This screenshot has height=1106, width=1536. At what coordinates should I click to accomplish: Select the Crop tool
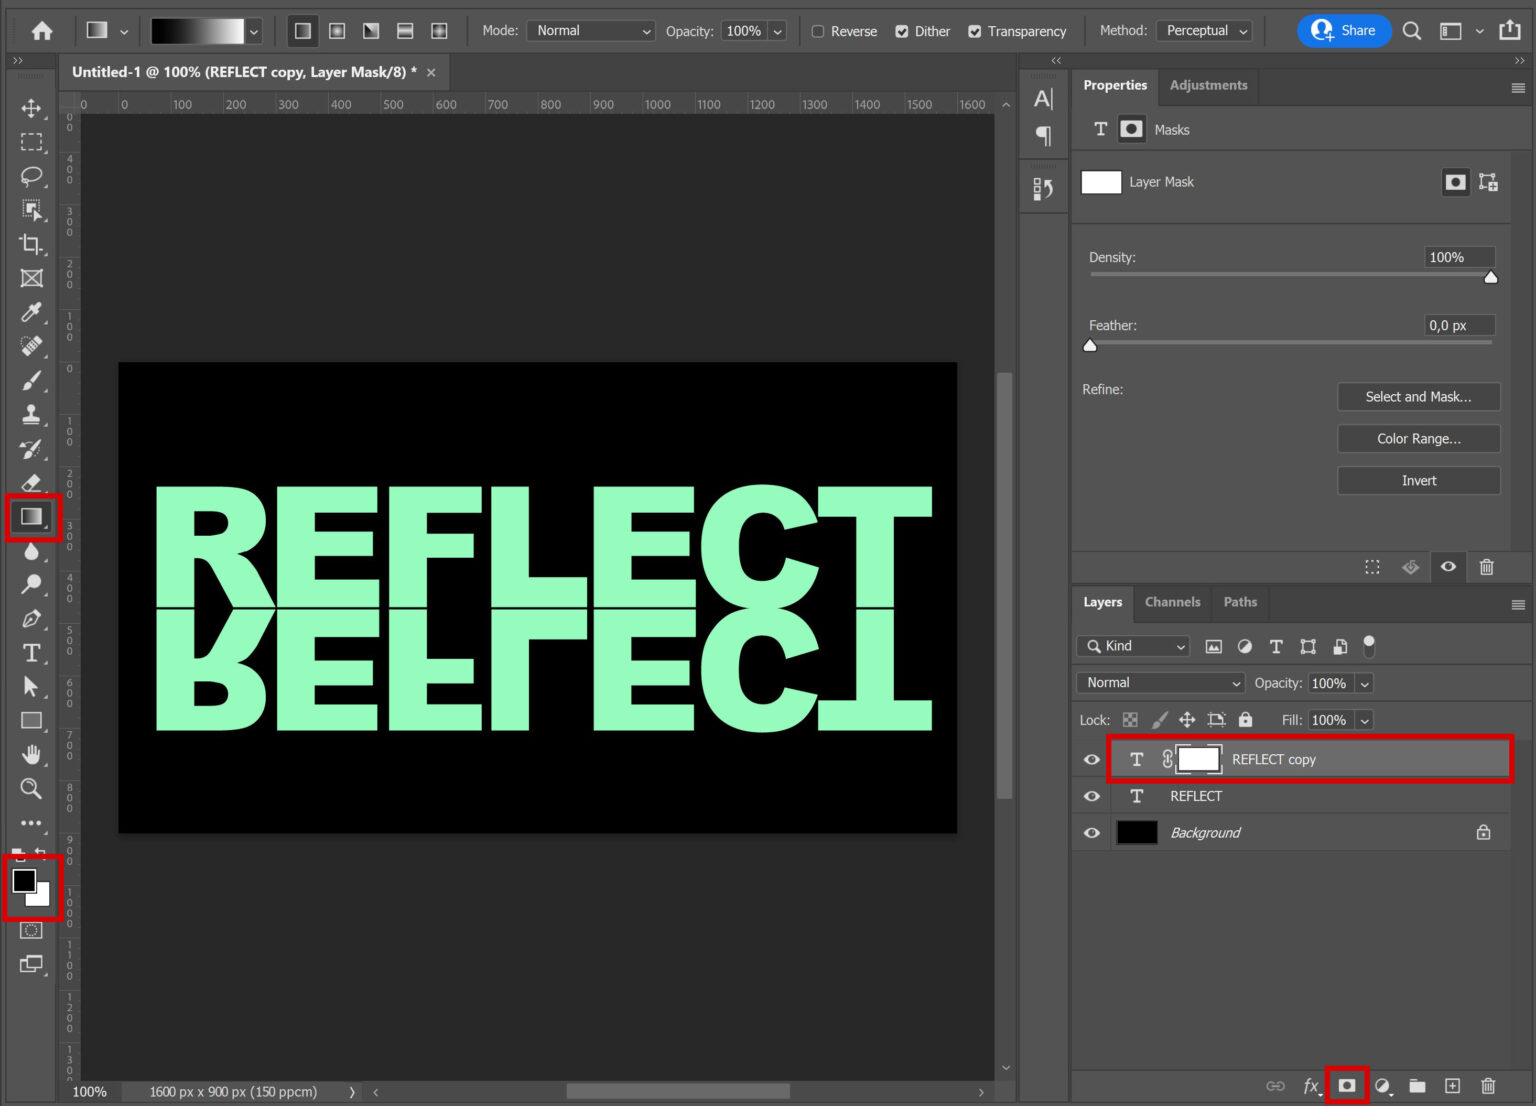[x=32, y=244]
